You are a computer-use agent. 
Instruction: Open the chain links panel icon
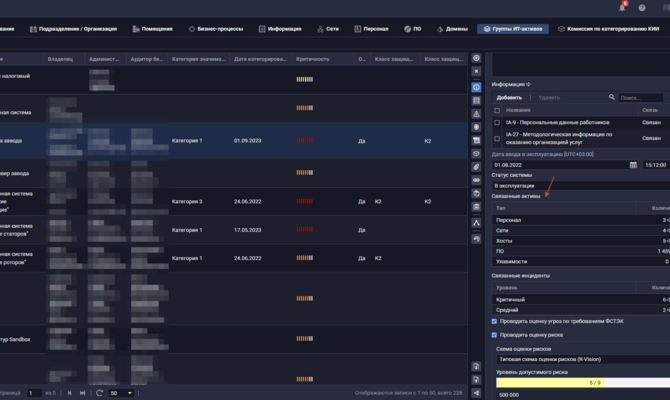(x=476, y=180)
